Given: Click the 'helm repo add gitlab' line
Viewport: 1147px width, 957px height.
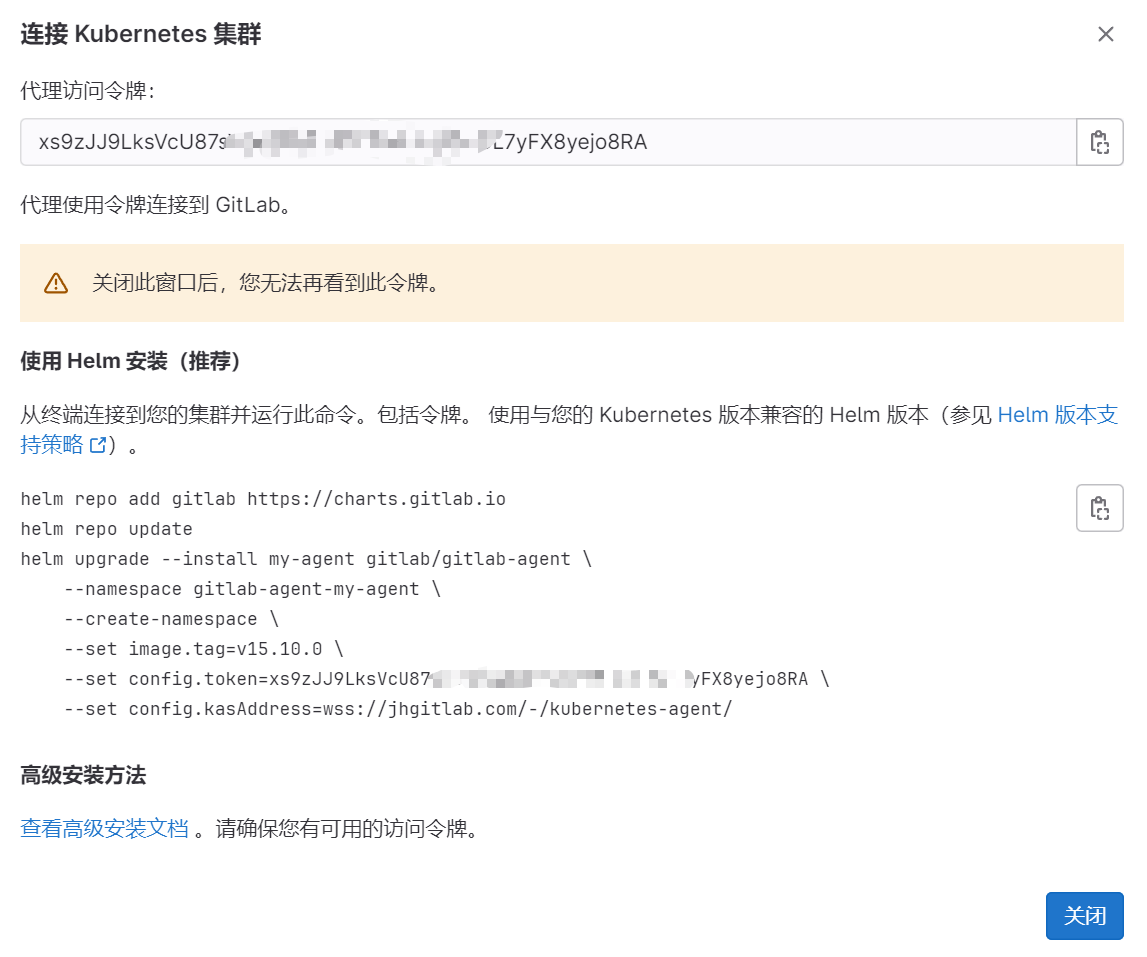Looking at the screenshot, I should [263, 499].
